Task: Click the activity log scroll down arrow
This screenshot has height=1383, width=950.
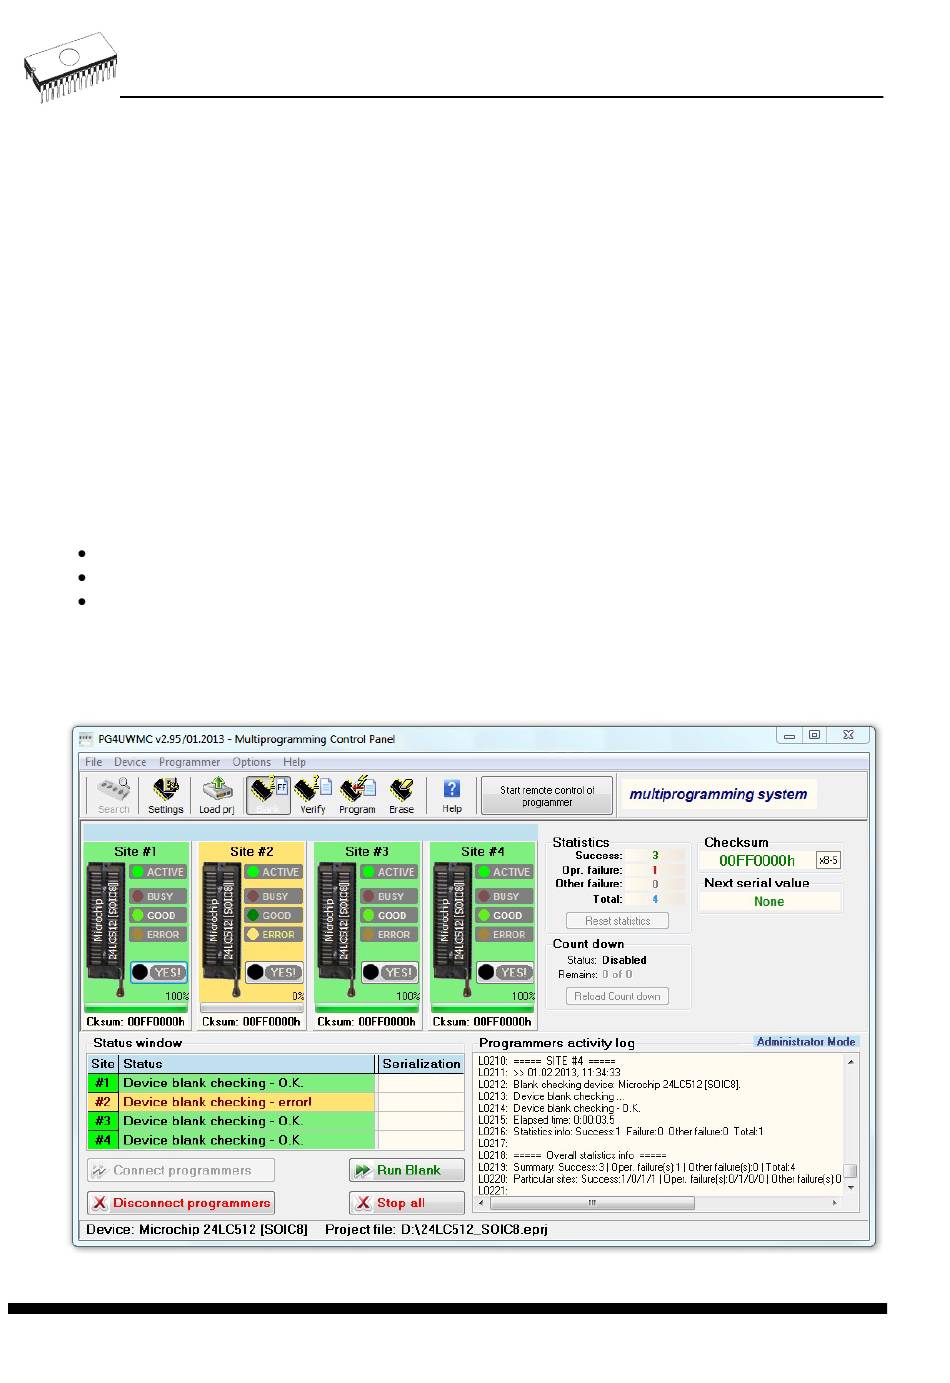Action: click(x=851, y=1189)
